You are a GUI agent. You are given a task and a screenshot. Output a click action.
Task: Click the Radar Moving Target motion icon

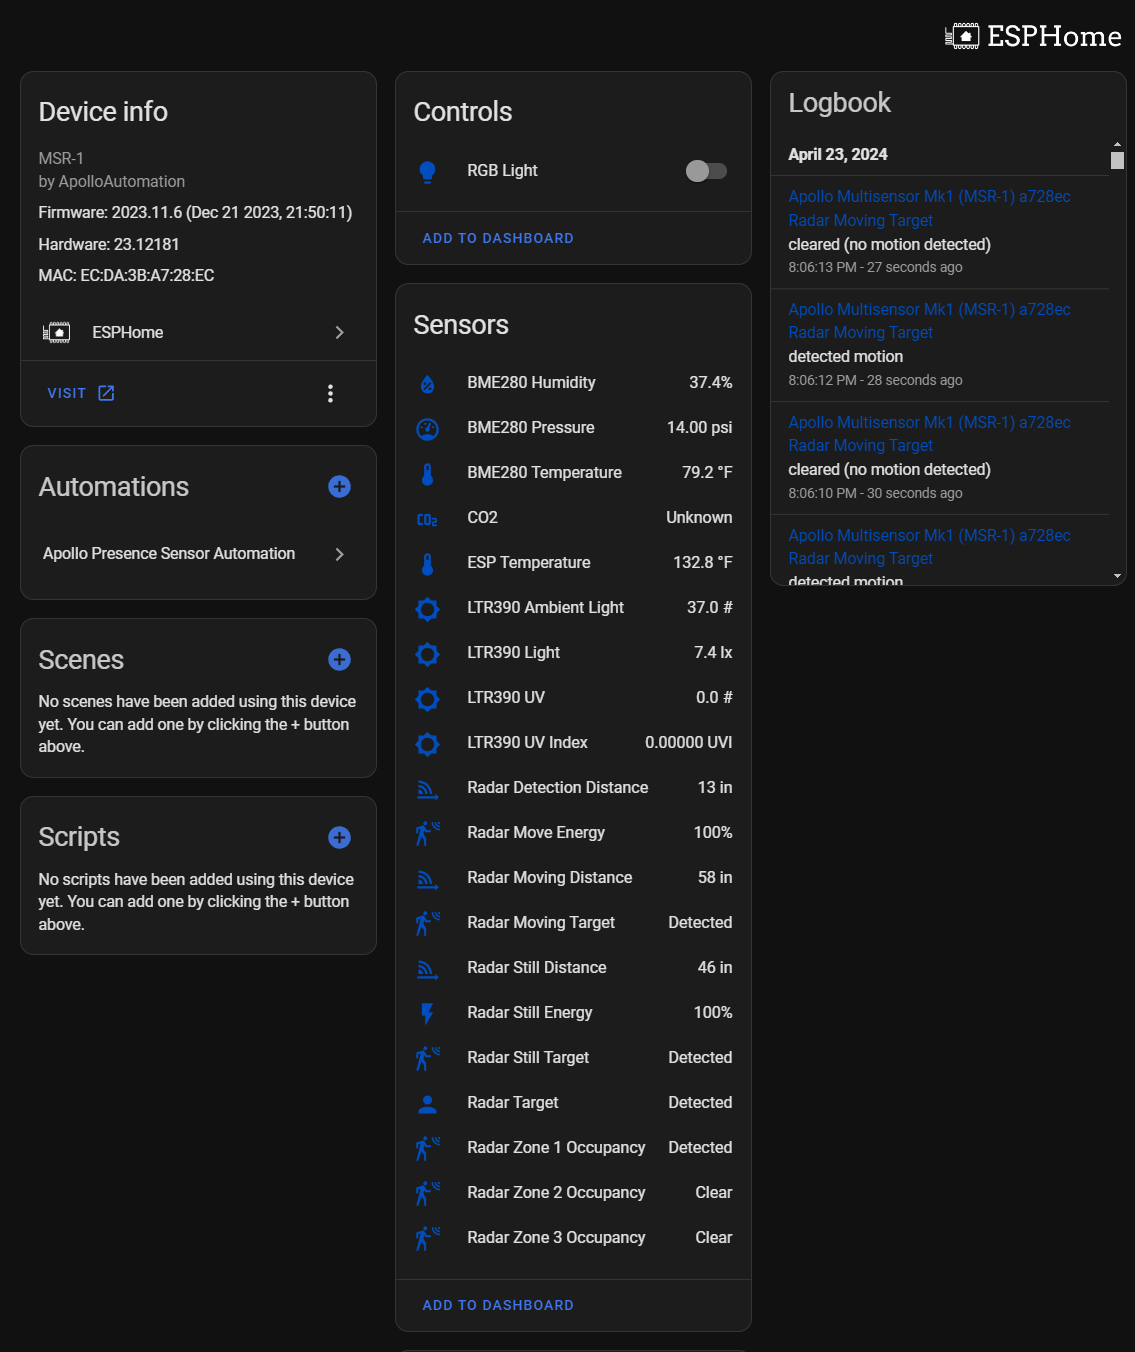[427, 923]
